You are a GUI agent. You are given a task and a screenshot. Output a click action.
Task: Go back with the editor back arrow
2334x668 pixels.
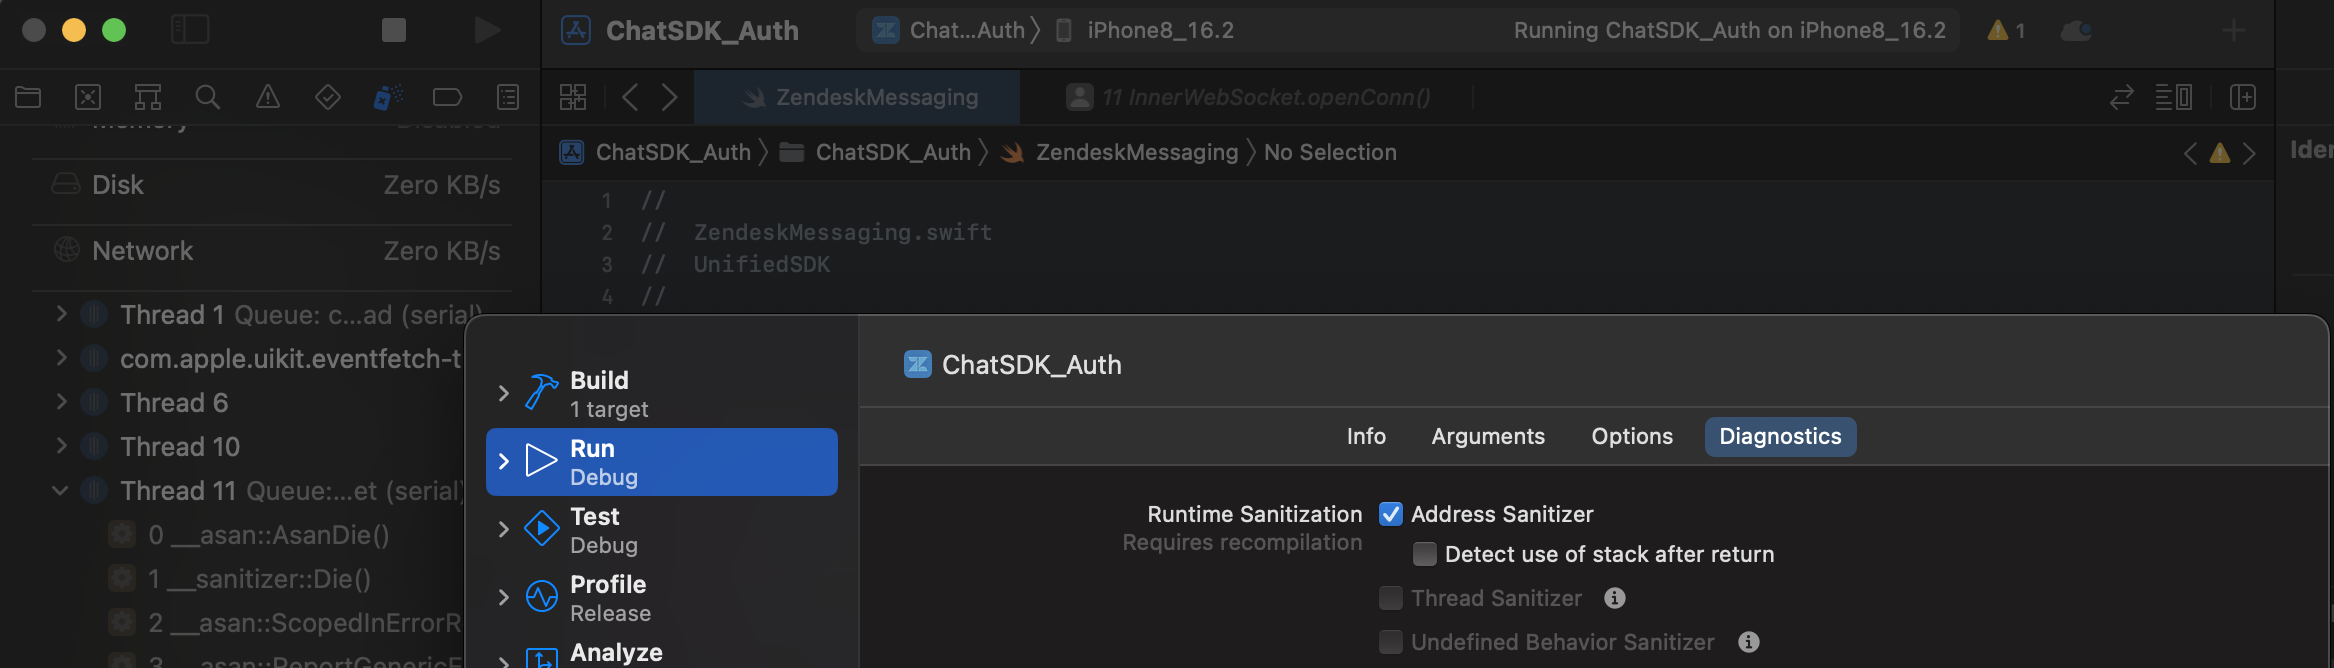point(630,97)
